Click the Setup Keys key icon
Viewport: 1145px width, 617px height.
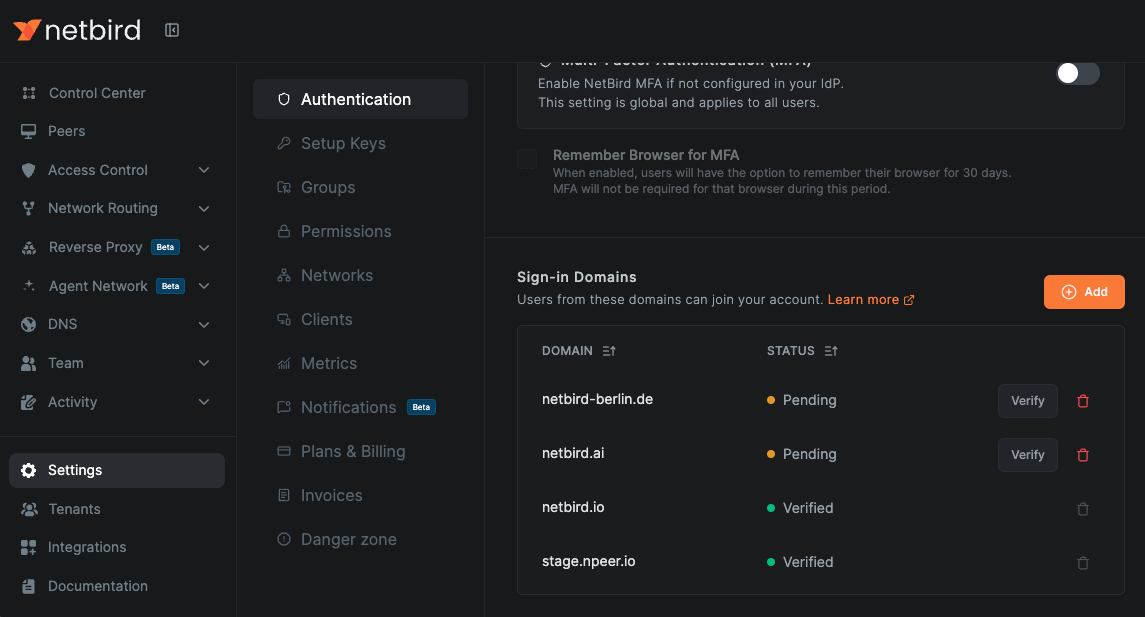284,143
